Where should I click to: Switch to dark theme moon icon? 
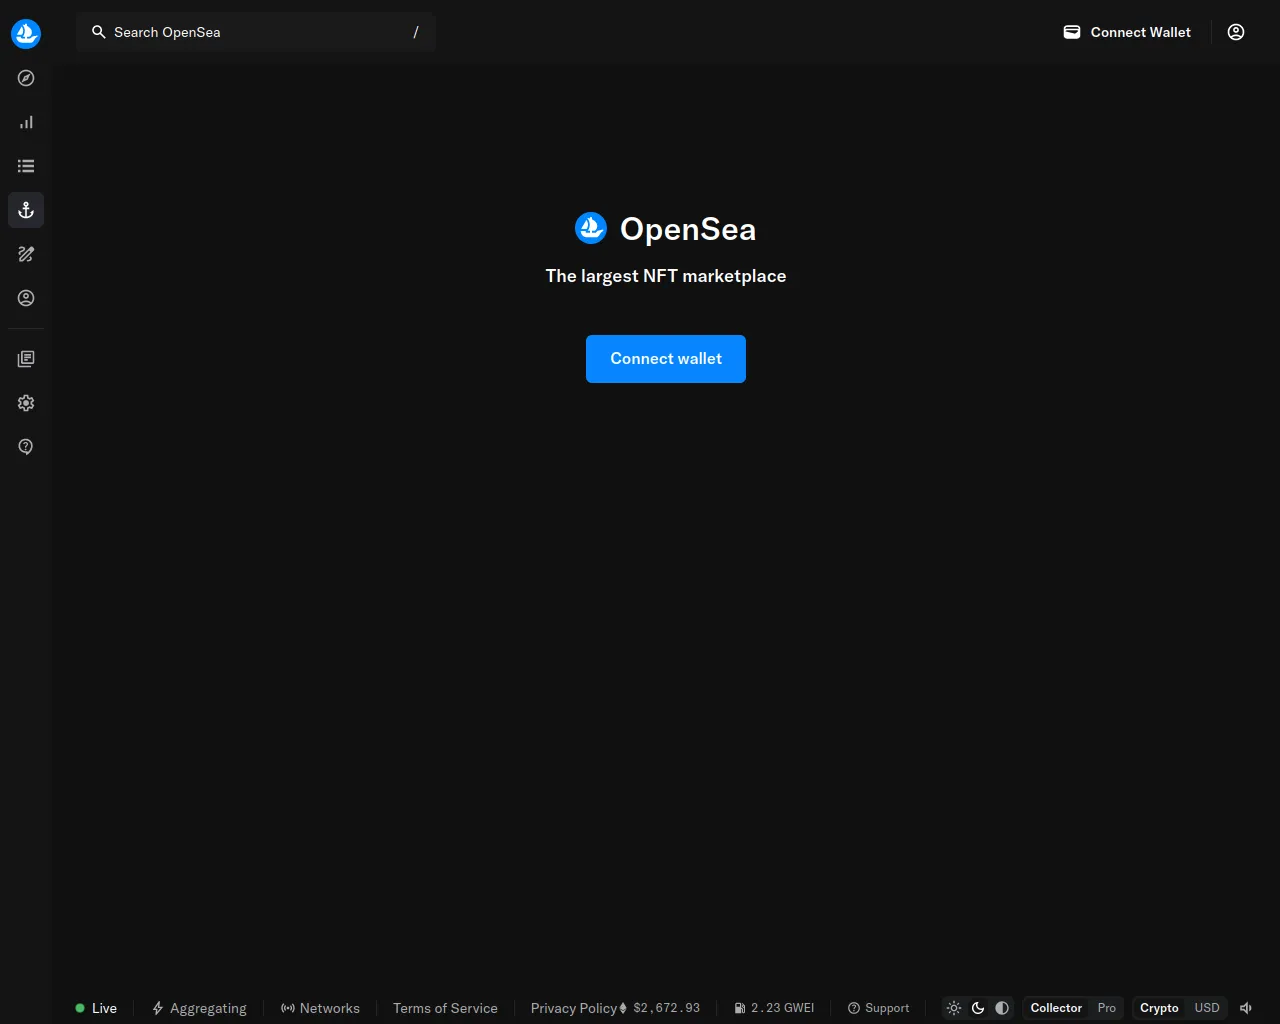click(x=978, y=1008)
